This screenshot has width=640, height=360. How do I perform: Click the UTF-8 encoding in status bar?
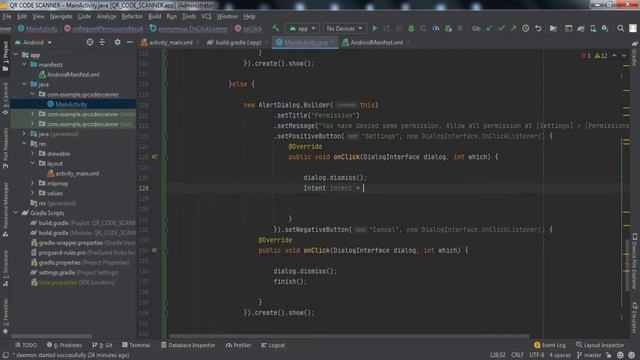(537, 355)
